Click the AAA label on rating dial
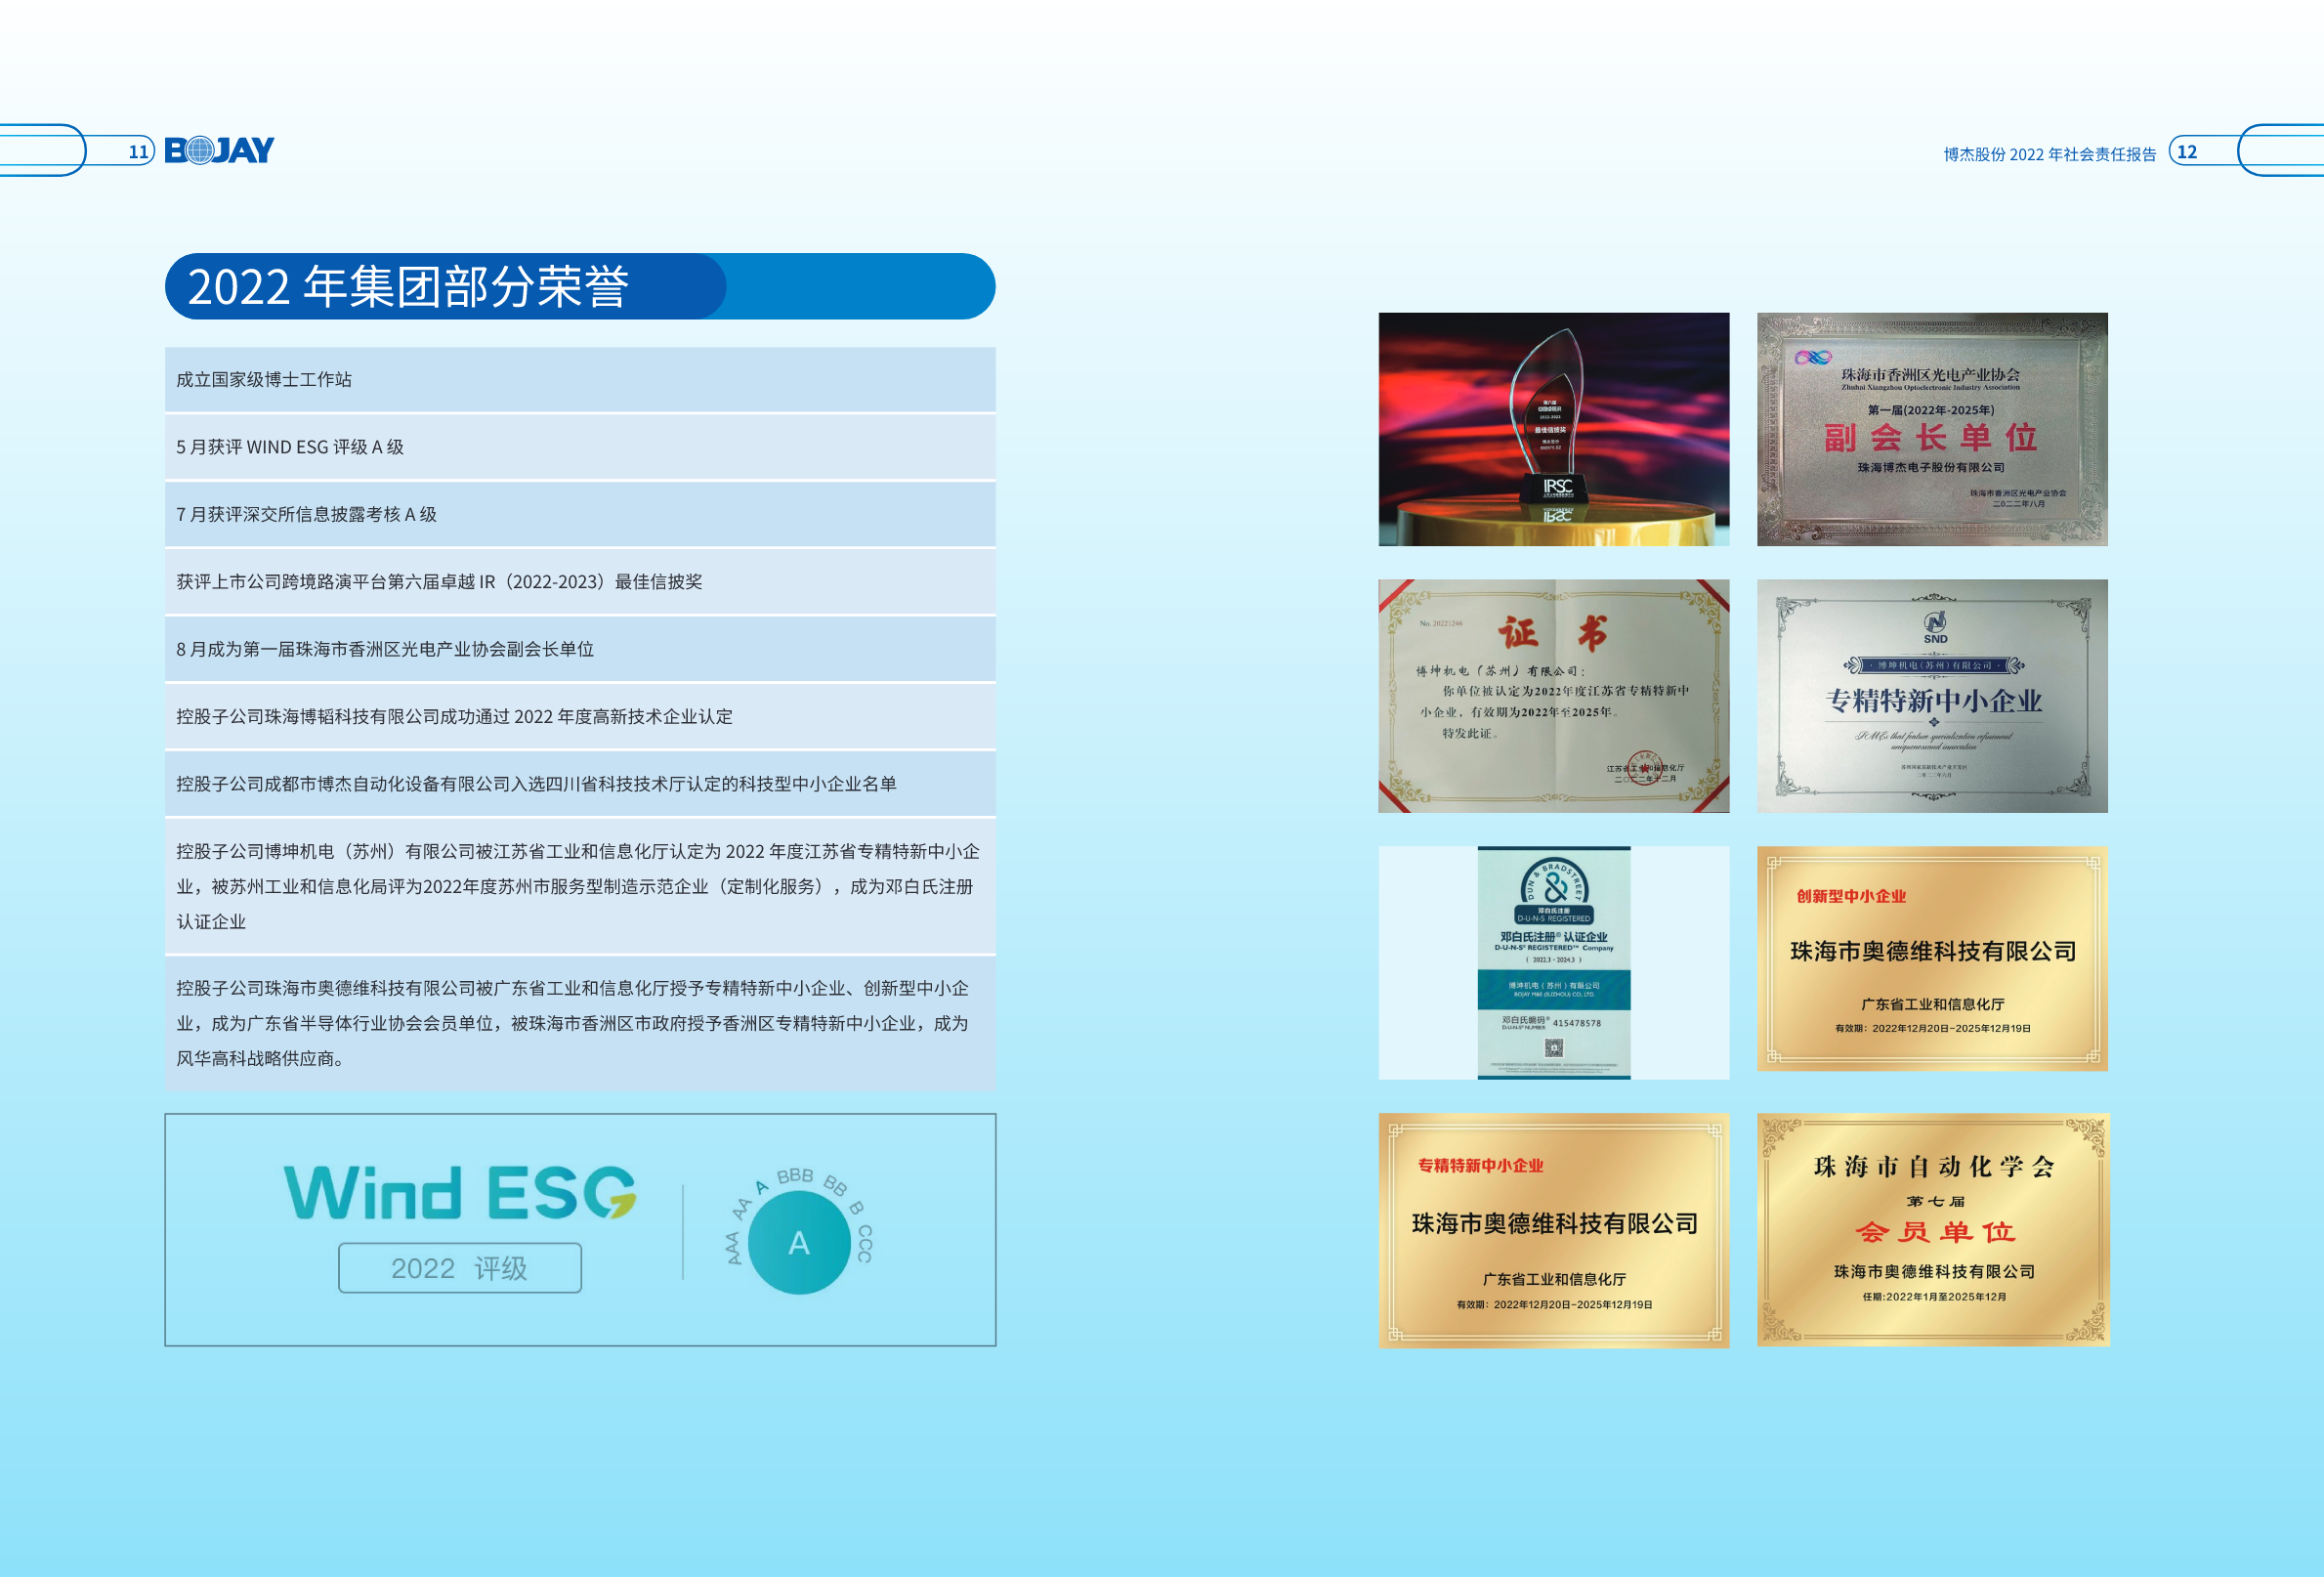 [733, 1249]
